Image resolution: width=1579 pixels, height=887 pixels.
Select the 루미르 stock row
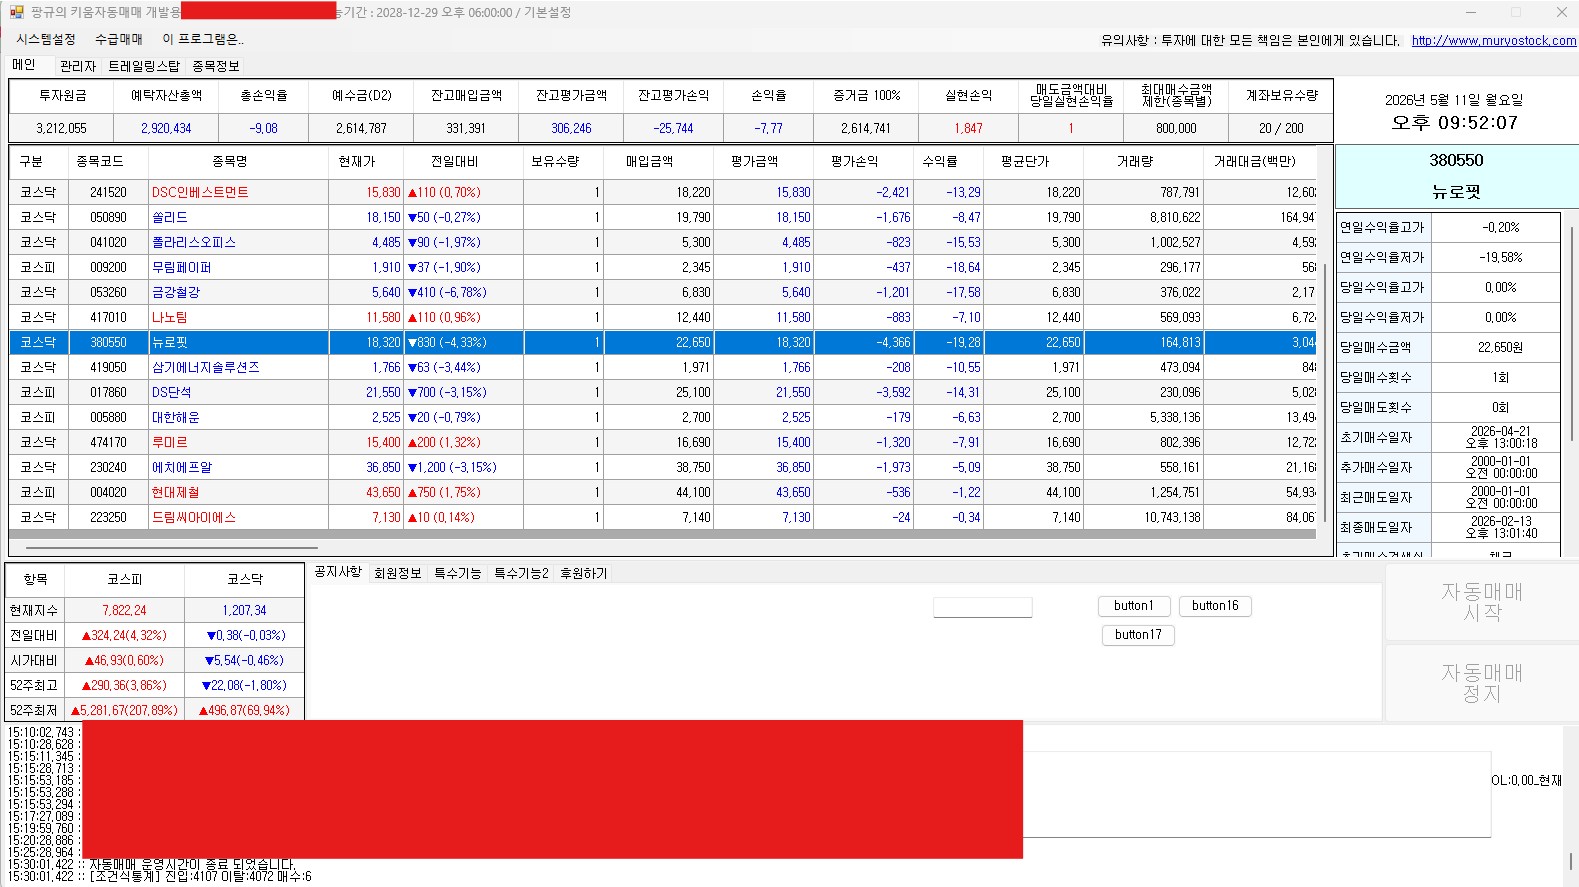coord(662,442)
